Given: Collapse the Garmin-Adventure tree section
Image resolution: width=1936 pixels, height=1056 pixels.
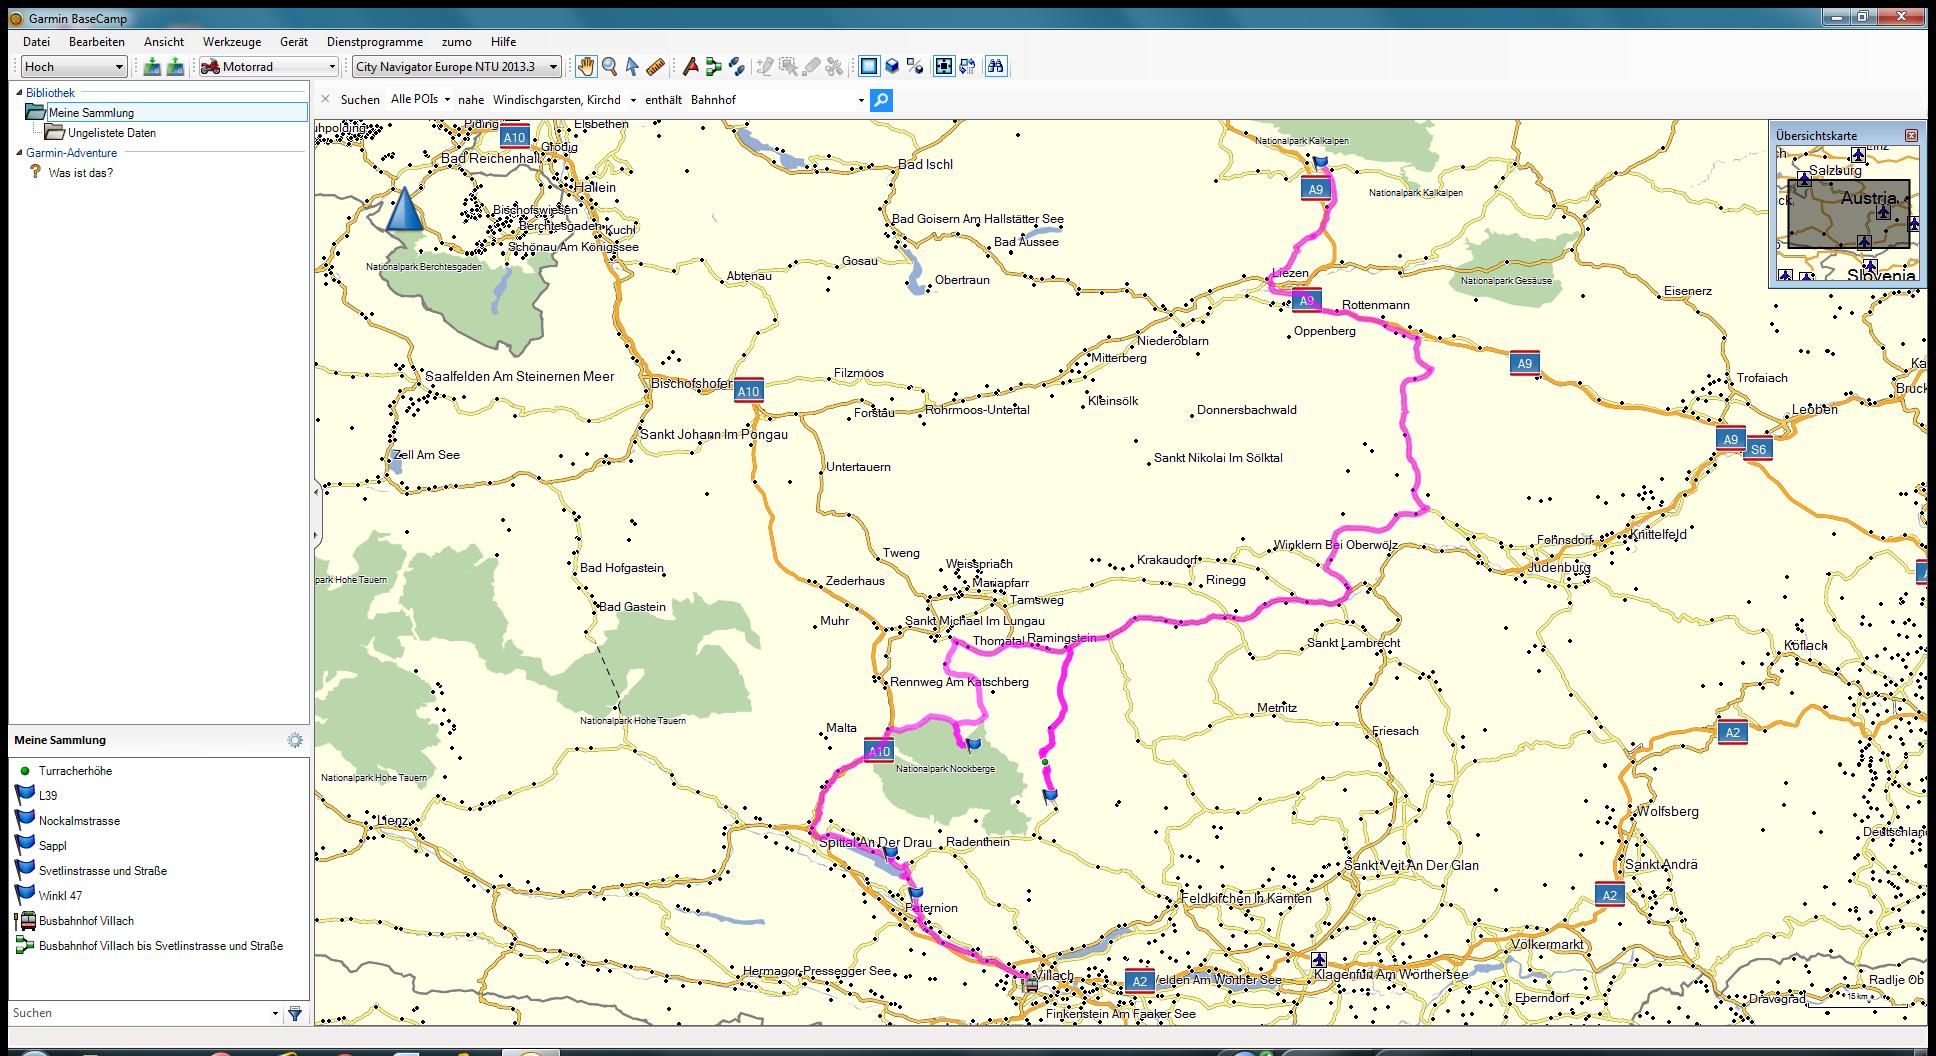Looking at the screenshot, I should point(19,153).
